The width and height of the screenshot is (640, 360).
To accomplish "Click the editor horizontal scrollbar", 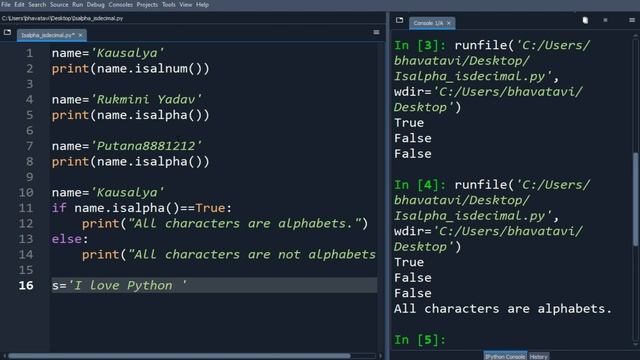I will [179, 356].
